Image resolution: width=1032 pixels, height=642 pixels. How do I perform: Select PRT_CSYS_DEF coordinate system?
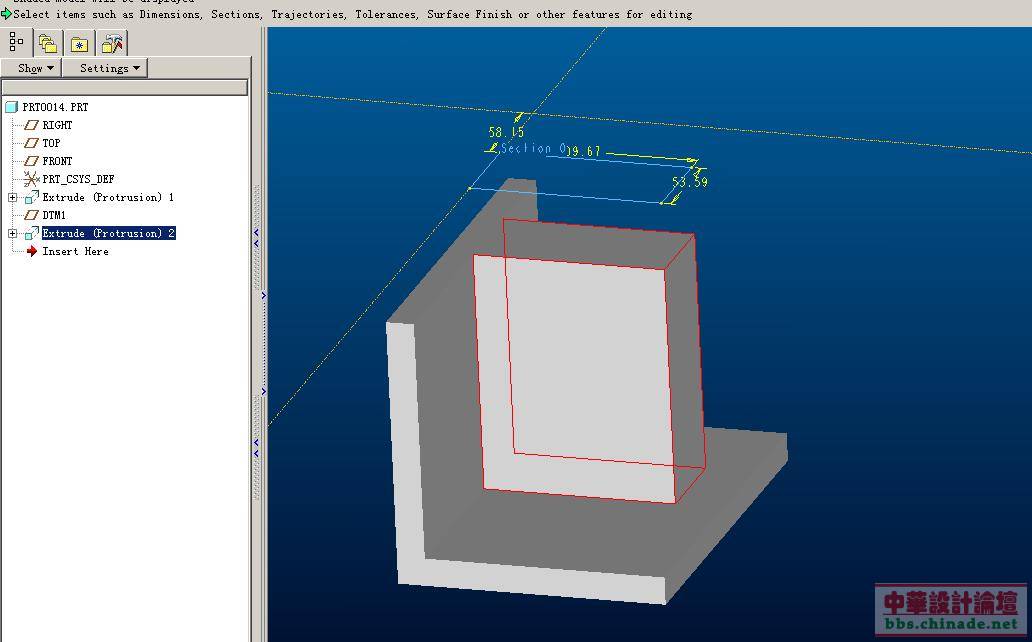coord(78,179)
